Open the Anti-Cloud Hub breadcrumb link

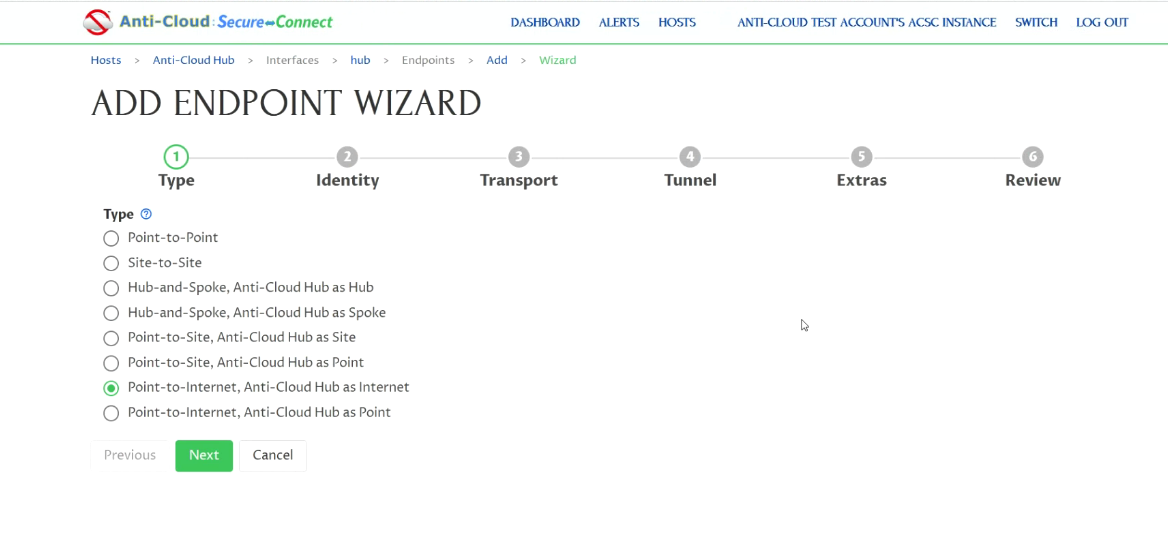[194, 60]
